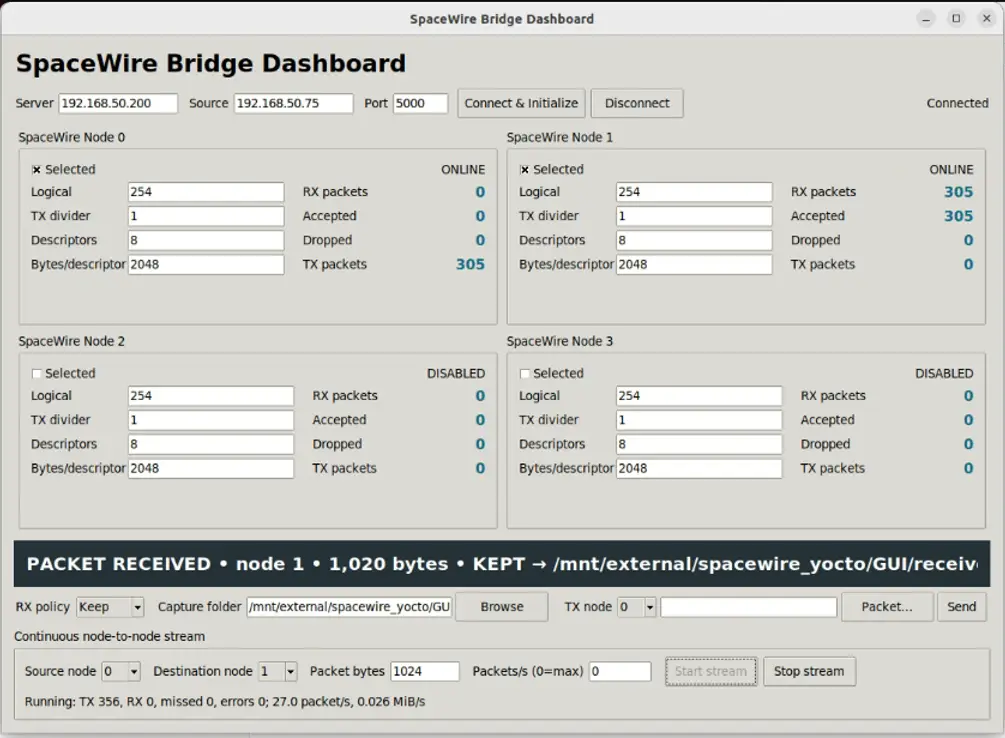Open the RX policy Keep dropdown
The height and width of the screenshot is (738, 1005).
point(110,607)
